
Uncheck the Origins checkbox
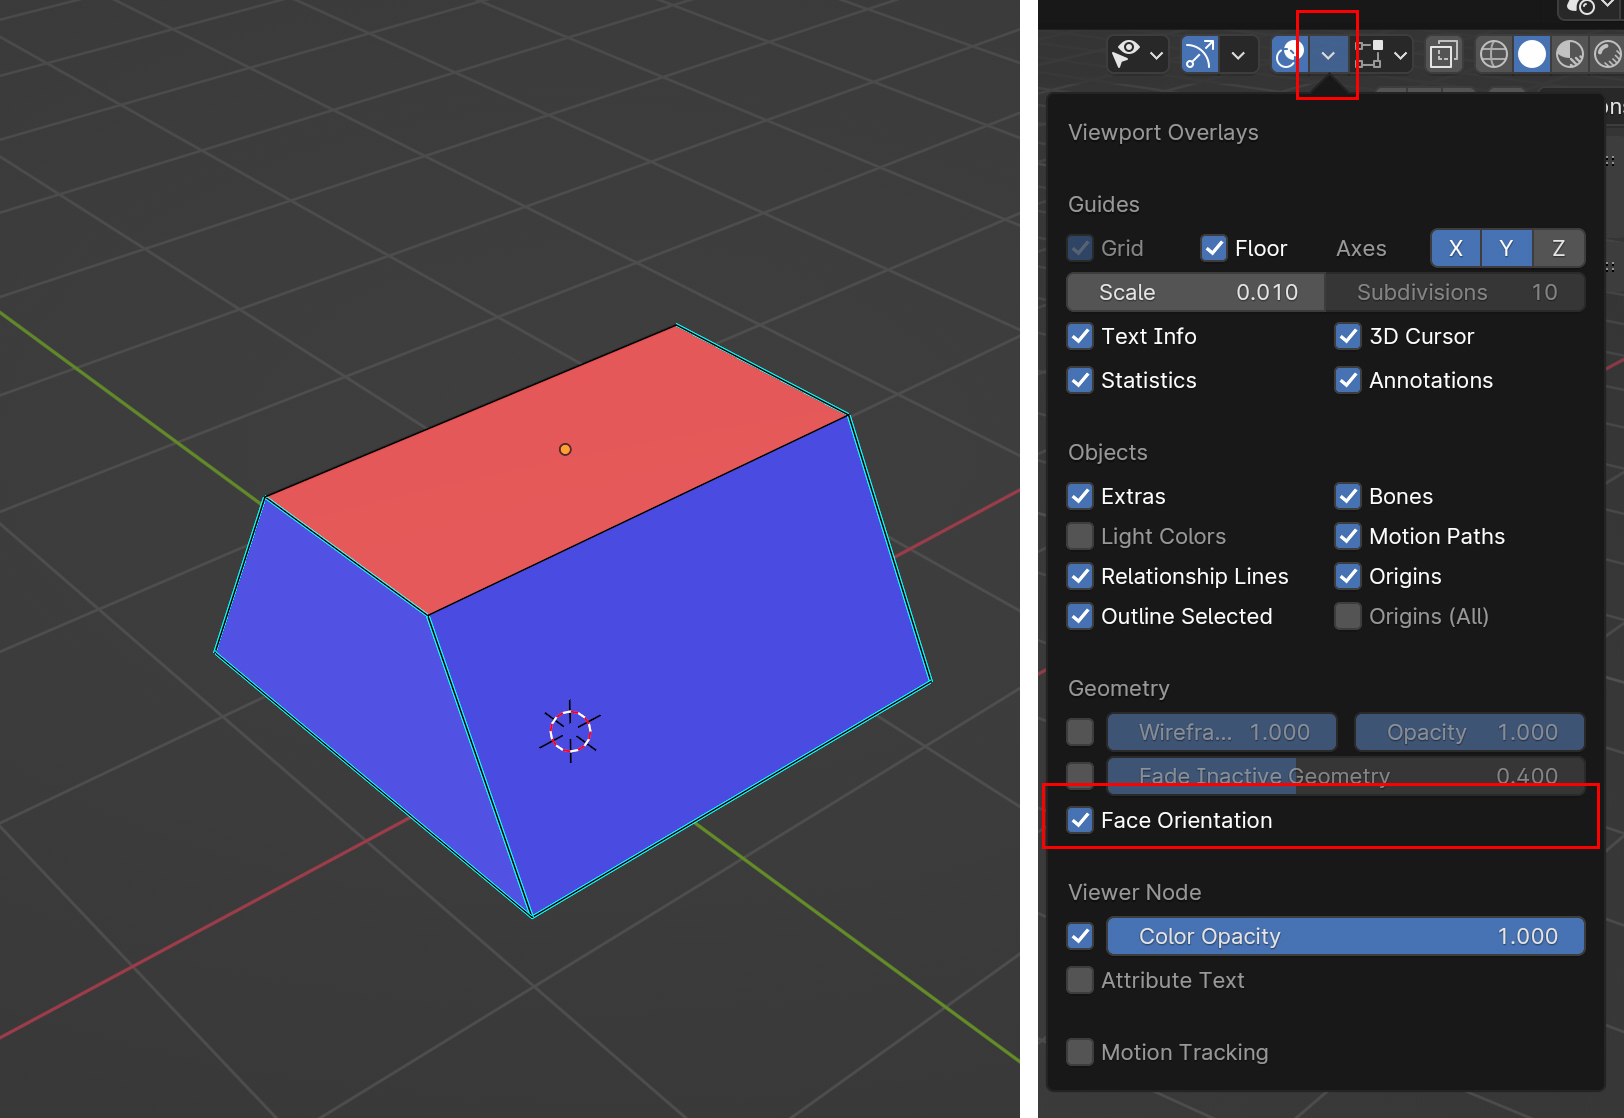tap(1348, 576)
